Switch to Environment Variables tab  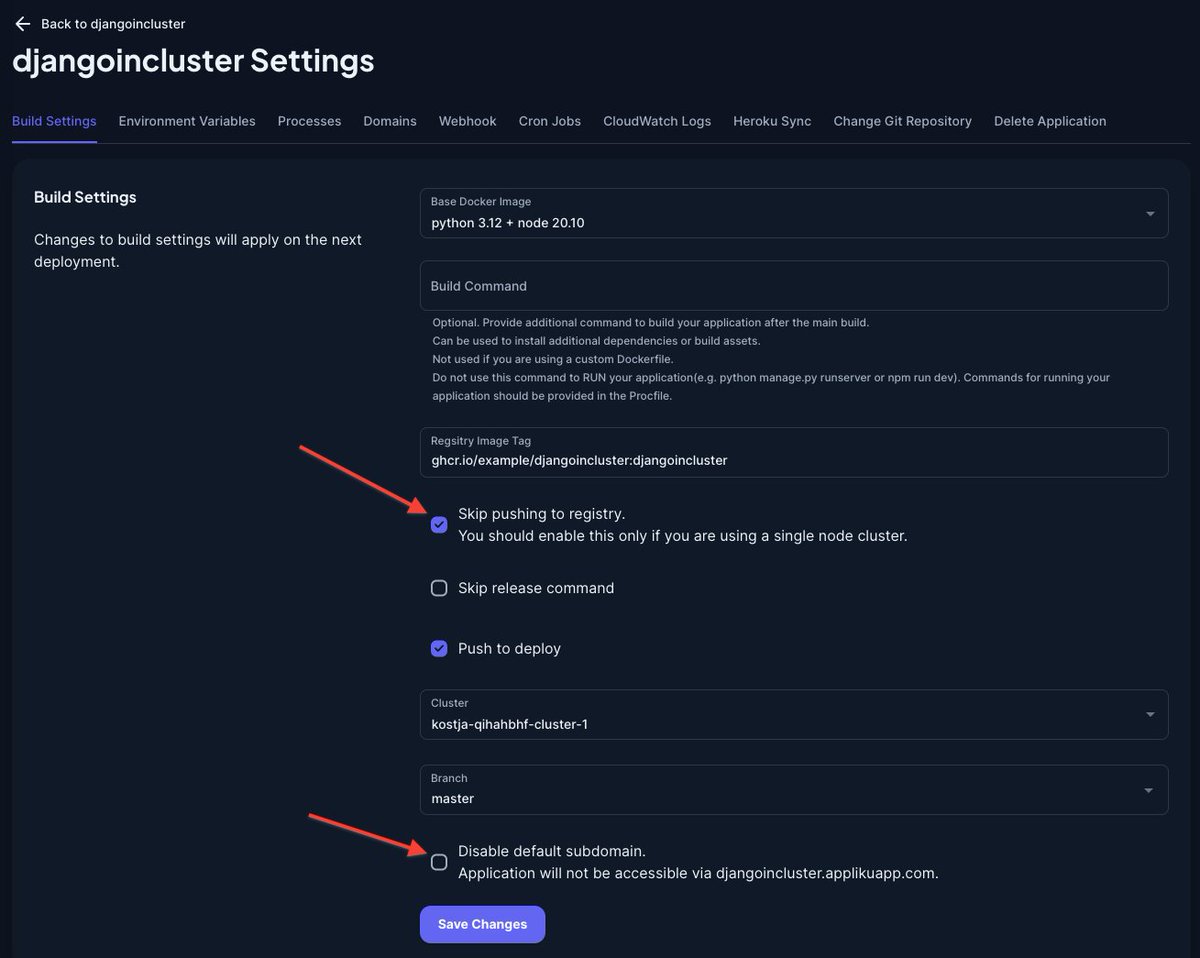pos(187,121)
